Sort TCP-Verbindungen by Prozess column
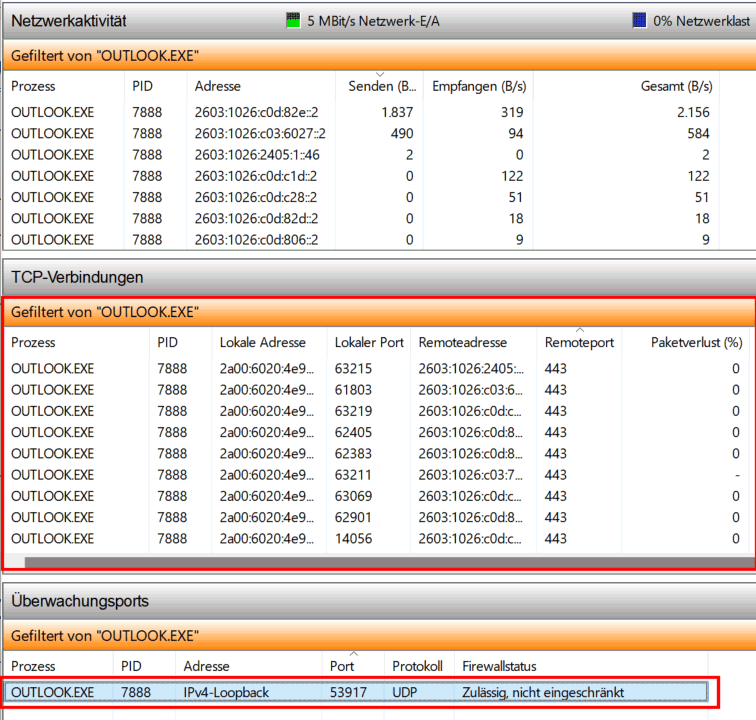Image resolution: width=756 pixels, height=720 pixels. click(x=77, y=342)
